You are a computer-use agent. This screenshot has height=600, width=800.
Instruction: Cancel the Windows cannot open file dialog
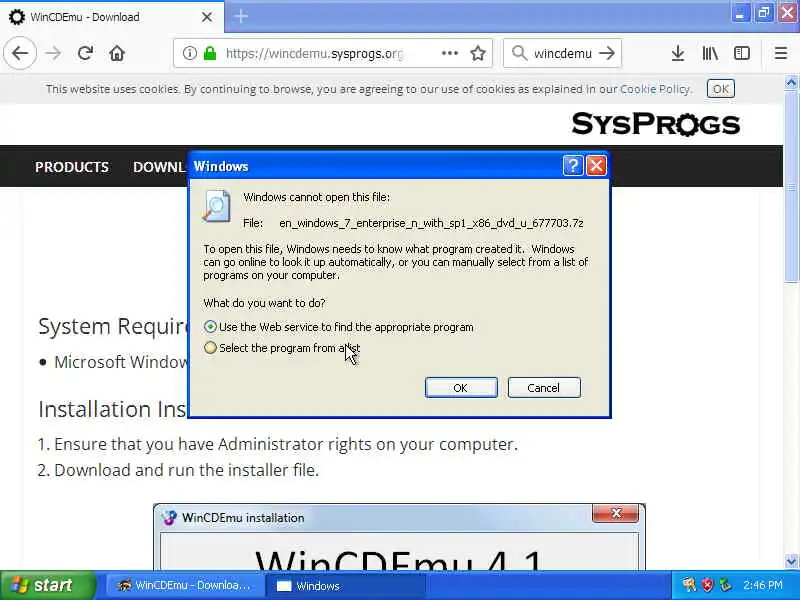tap(544, 388)
